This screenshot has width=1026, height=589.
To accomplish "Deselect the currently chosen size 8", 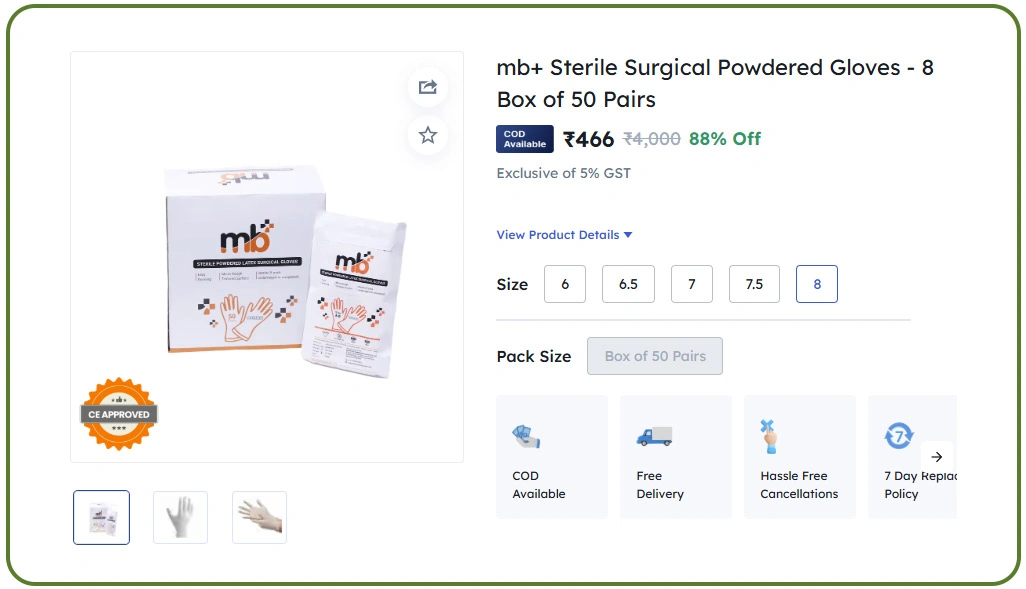I will (x=816, y=284).
